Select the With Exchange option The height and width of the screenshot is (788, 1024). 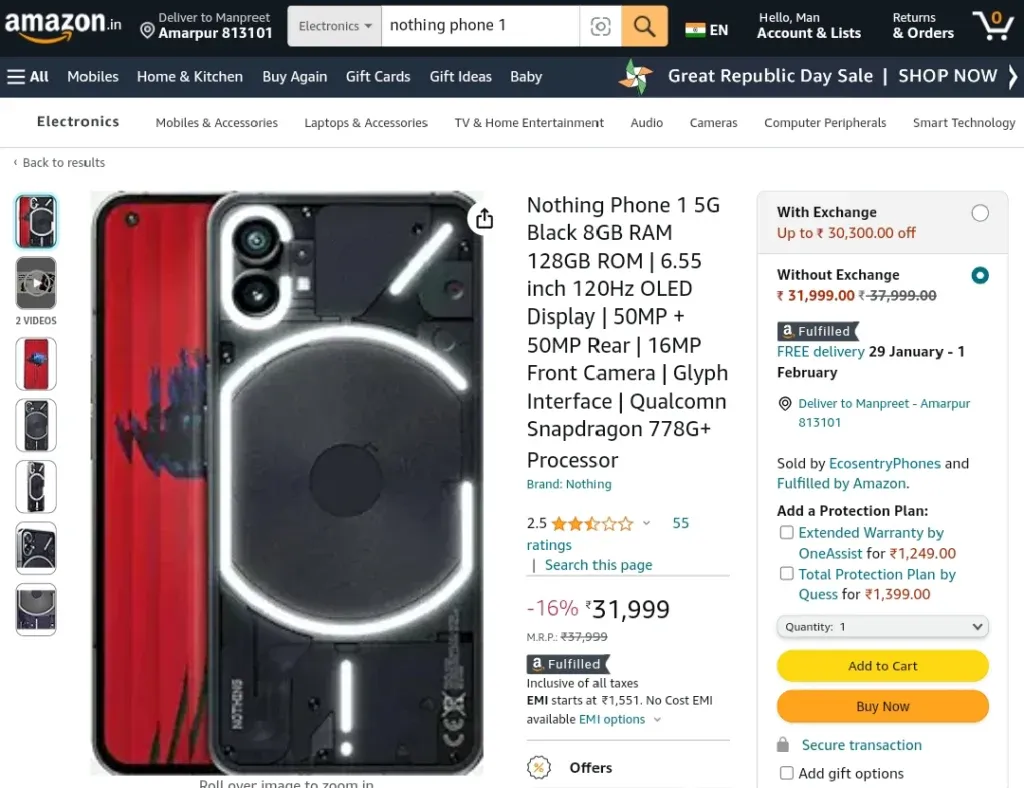[980, 213]
